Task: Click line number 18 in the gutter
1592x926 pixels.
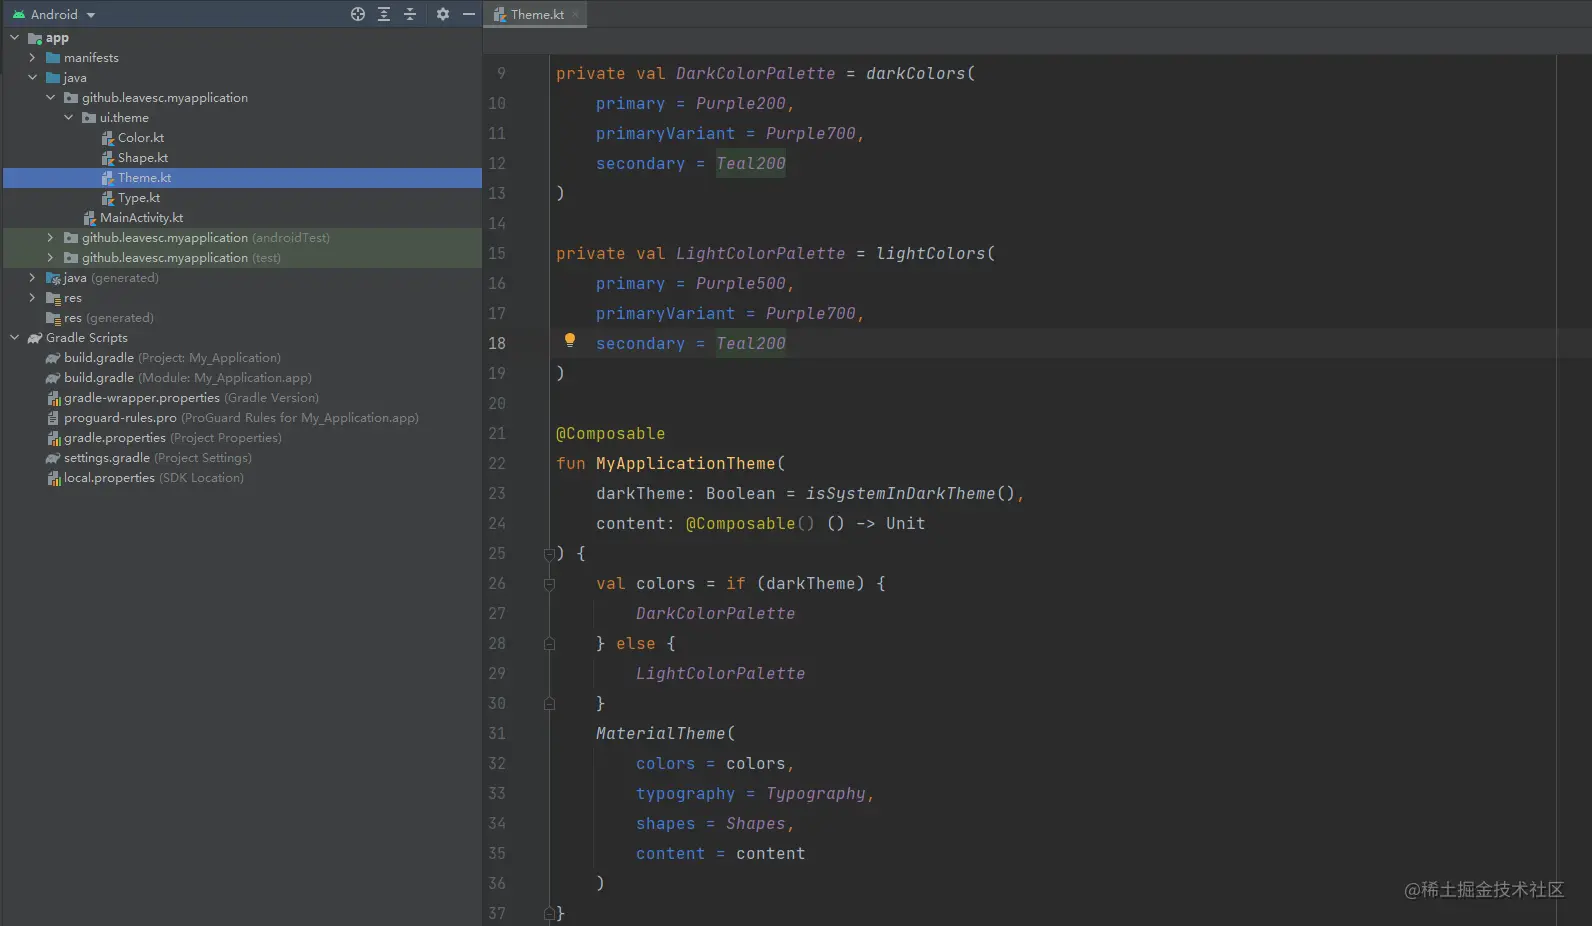Action: (x=497, y=343)
